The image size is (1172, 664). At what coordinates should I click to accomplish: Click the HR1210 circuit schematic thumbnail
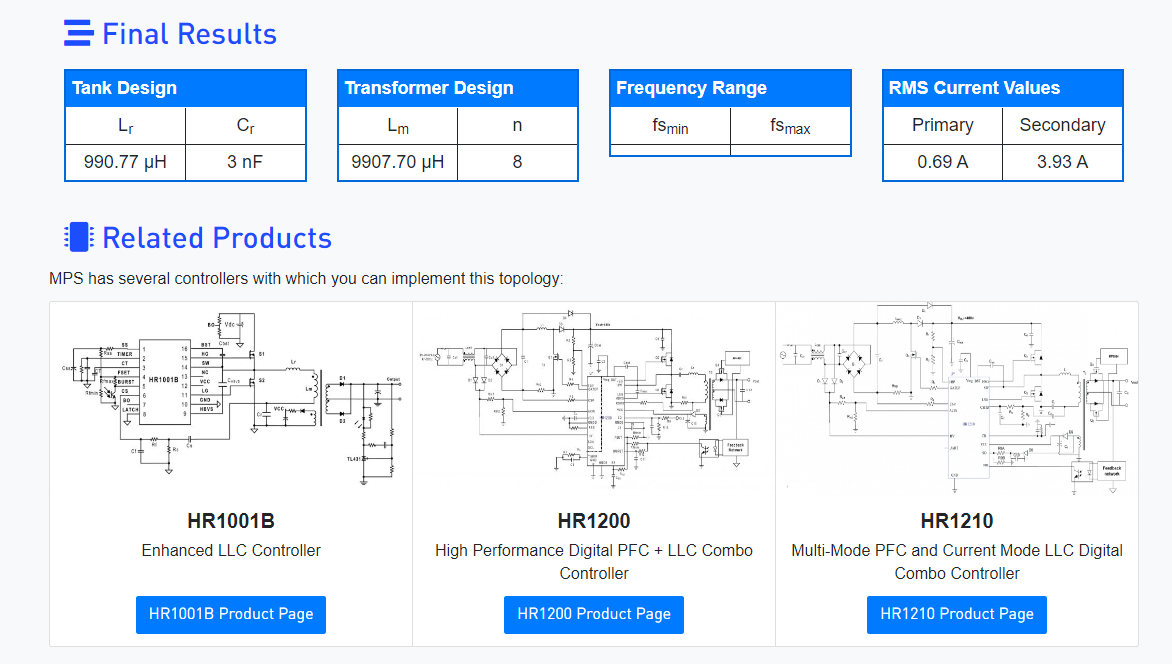click(957, 398)
